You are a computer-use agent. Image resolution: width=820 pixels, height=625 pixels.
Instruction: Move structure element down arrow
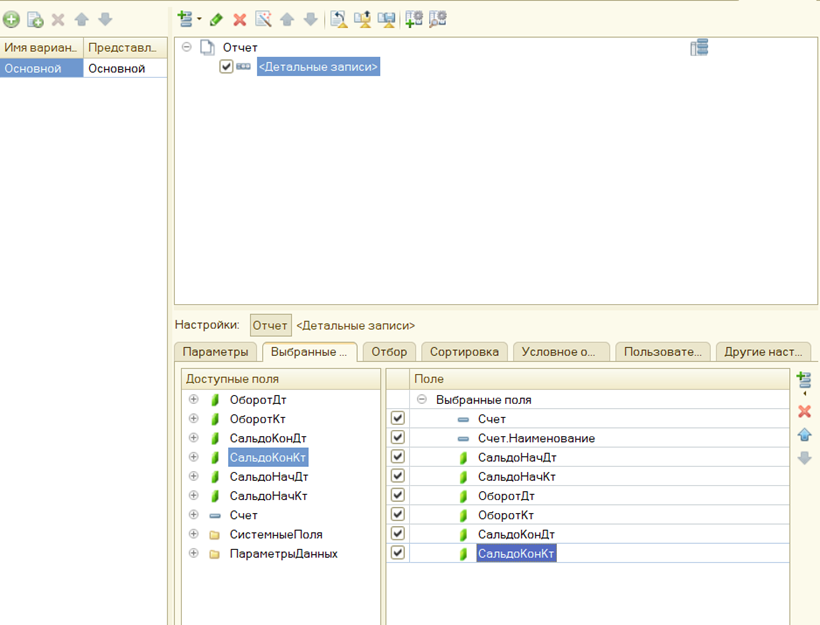311,20
